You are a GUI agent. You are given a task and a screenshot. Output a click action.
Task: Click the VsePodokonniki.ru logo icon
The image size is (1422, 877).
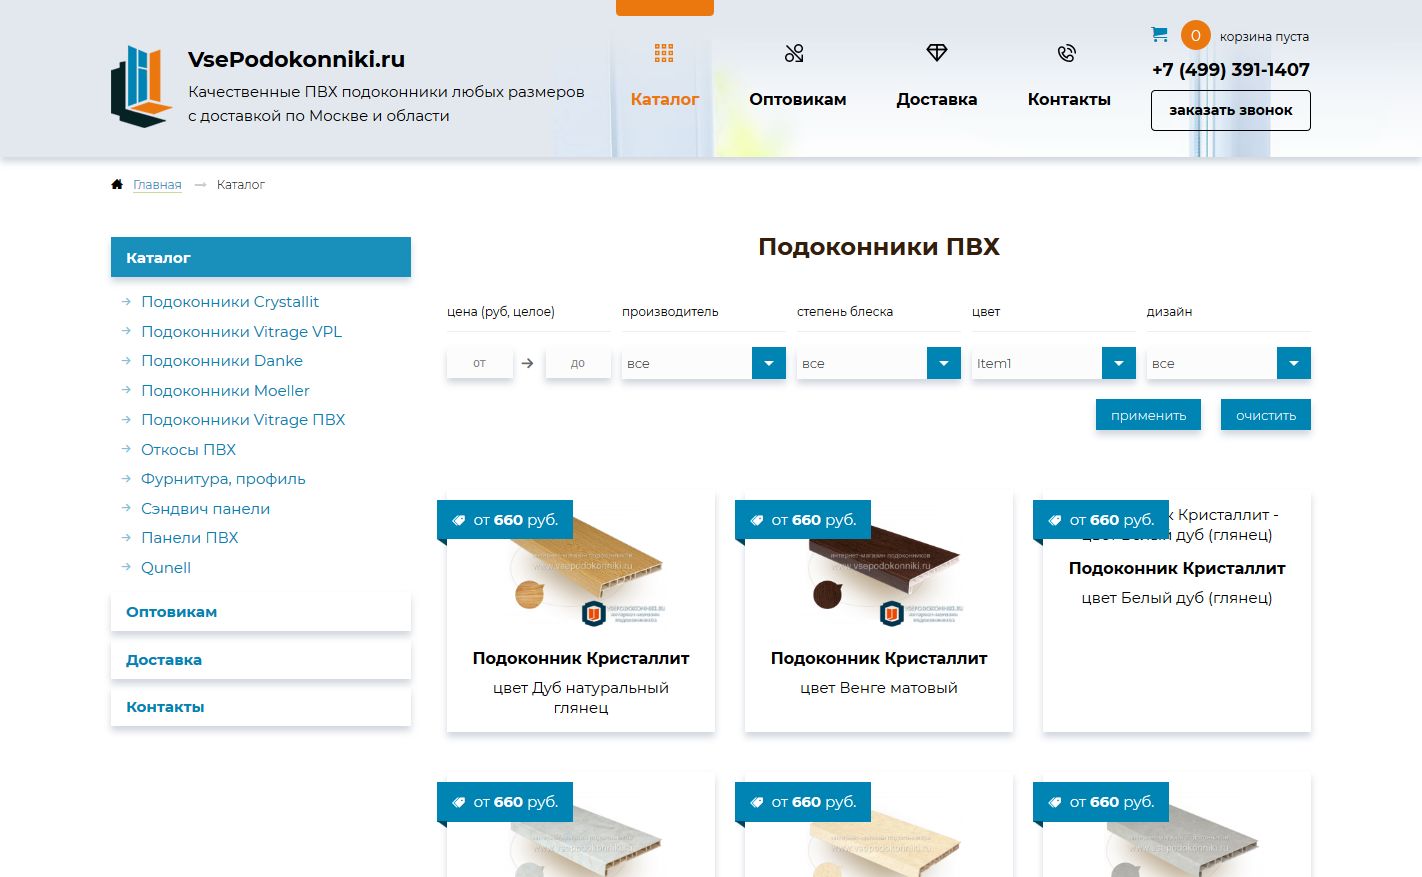click(x=141, y=86)
